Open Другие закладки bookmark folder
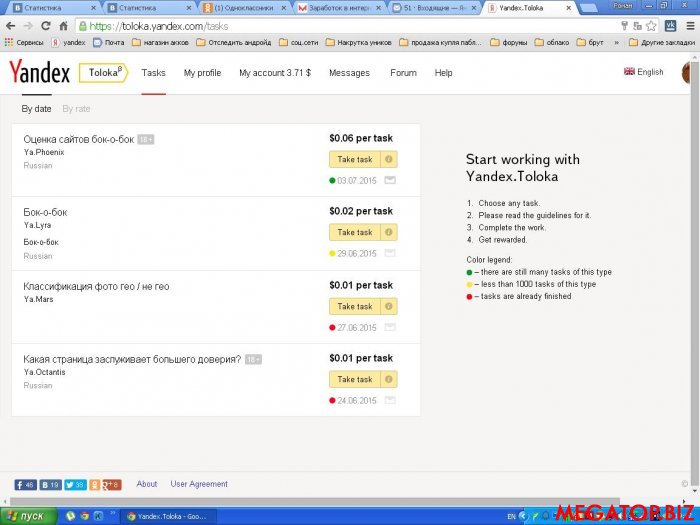The image size is (700, 525). tap(662, 42)
